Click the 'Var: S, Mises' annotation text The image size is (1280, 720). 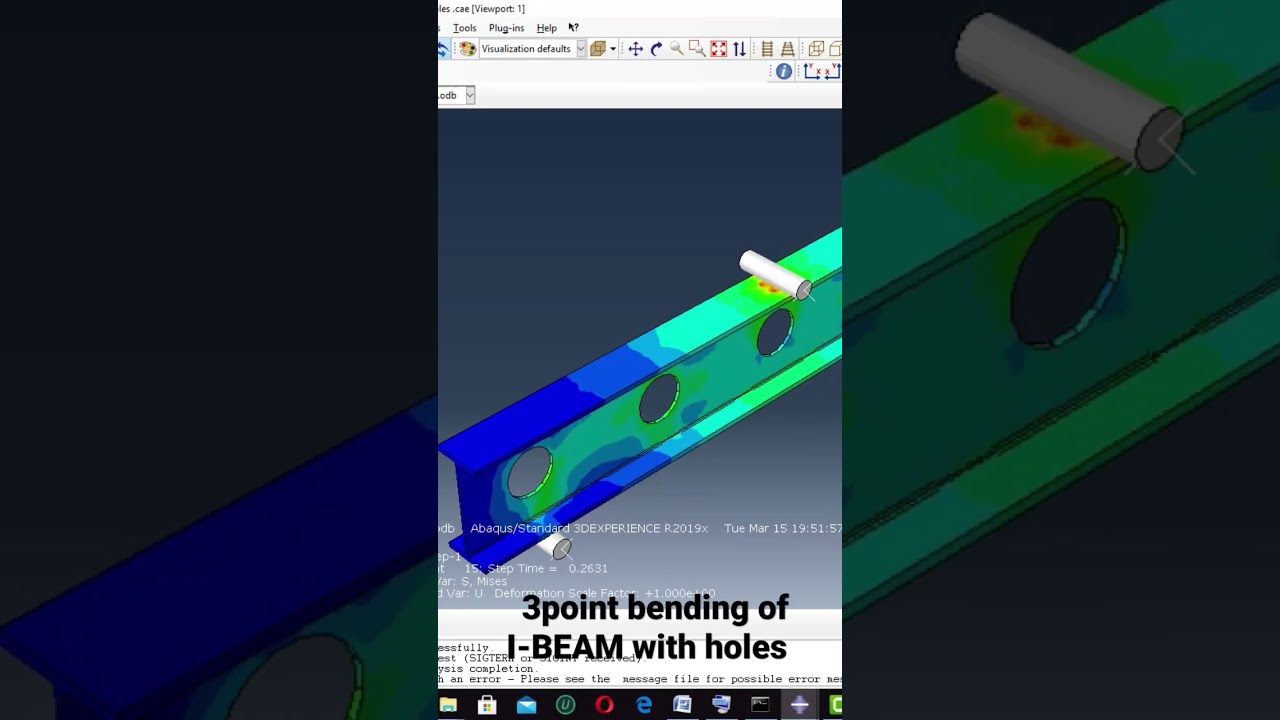pos(472,581)
